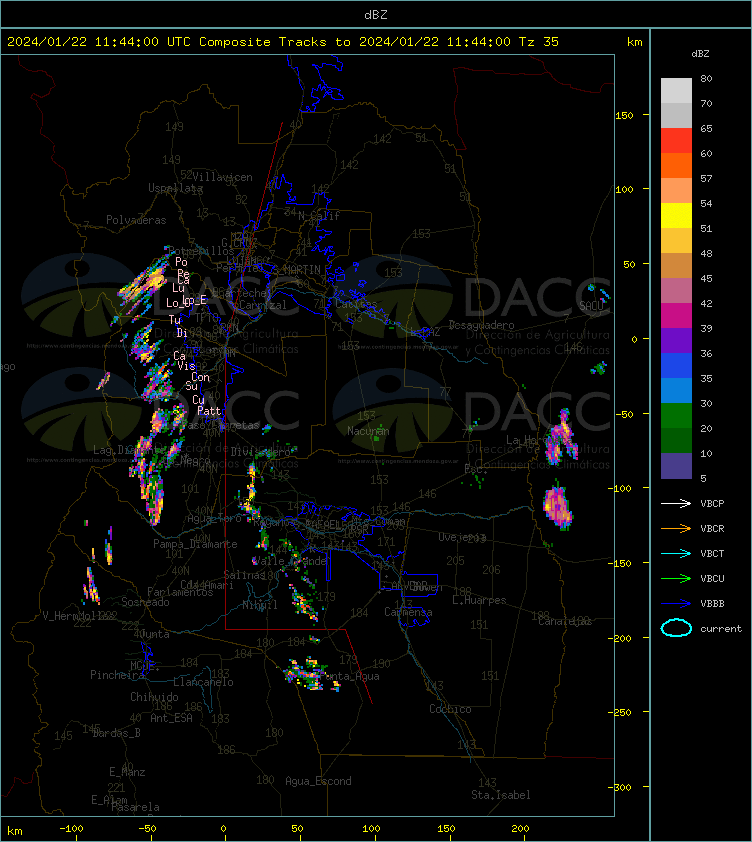Click the Agua_Escond place label
752x842 pixels.
click(318, 781)
